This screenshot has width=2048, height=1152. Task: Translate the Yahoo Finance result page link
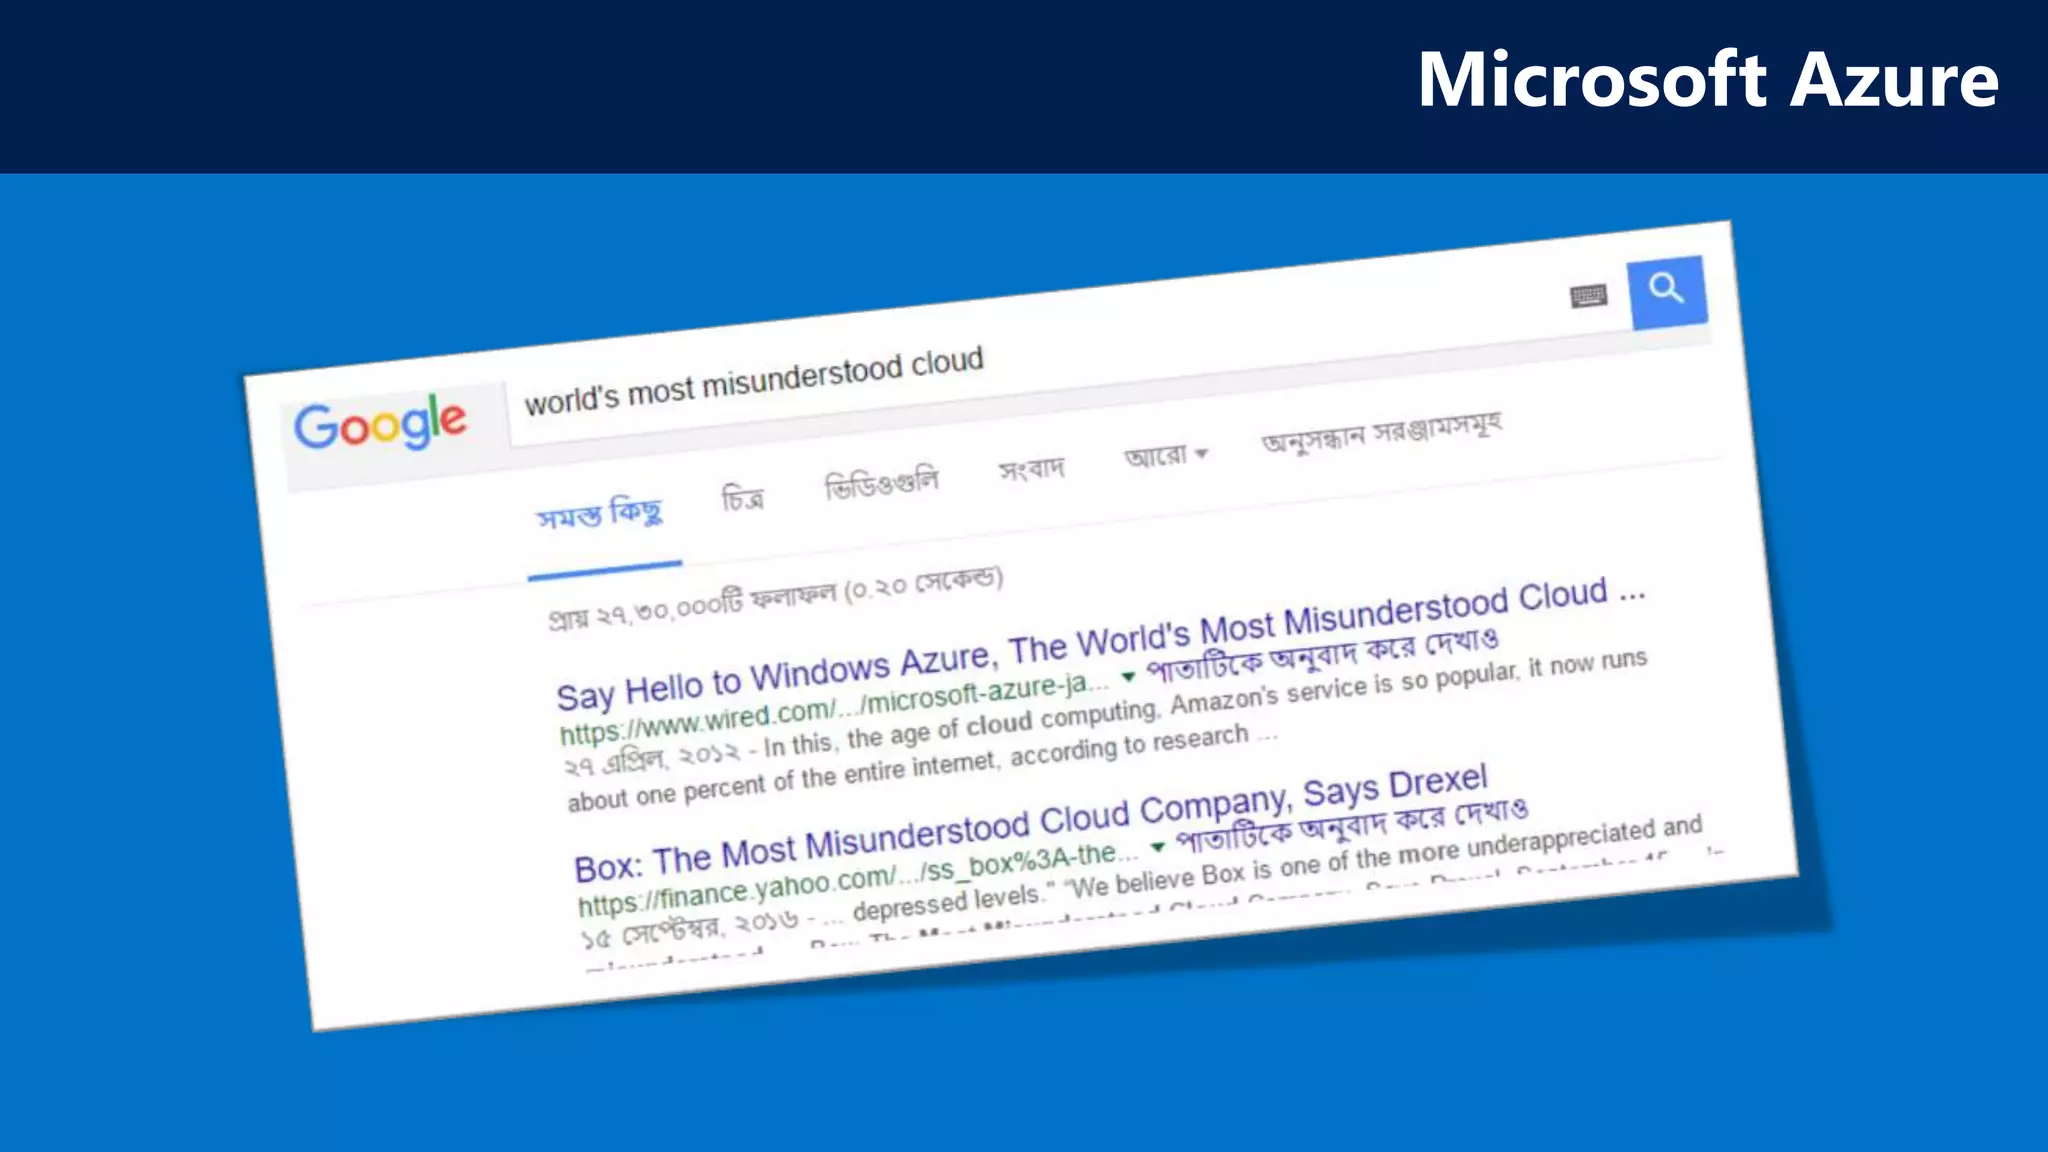[1352, 826]
